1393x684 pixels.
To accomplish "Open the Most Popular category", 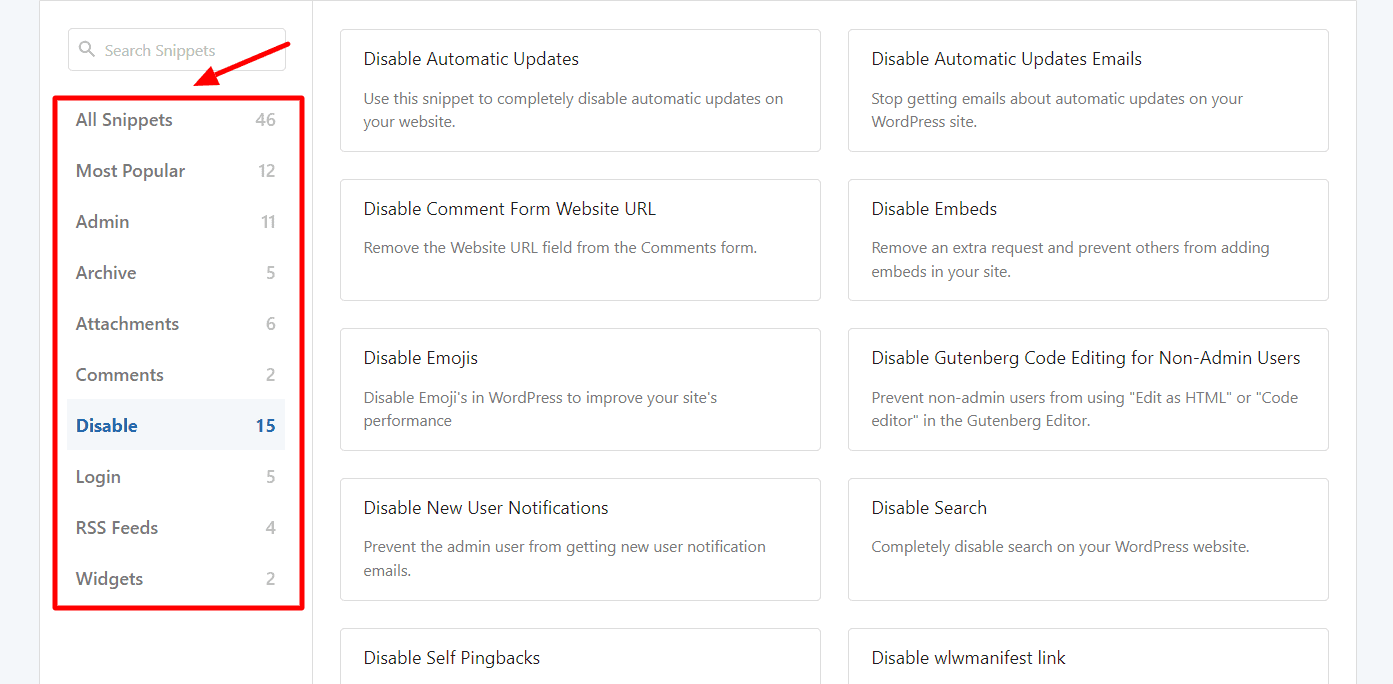I will click(130, 171).
